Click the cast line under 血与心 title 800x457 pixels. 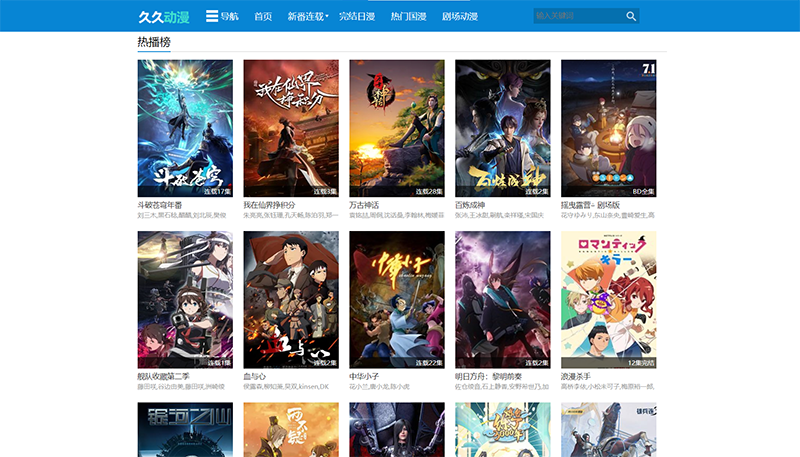[x=286, y=387]
